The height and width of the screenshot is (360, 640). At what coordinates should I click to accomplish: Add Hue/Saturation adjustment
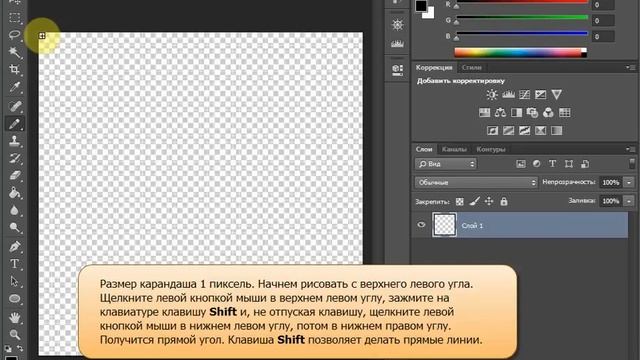pyautogui.click(x=484, y=113)
